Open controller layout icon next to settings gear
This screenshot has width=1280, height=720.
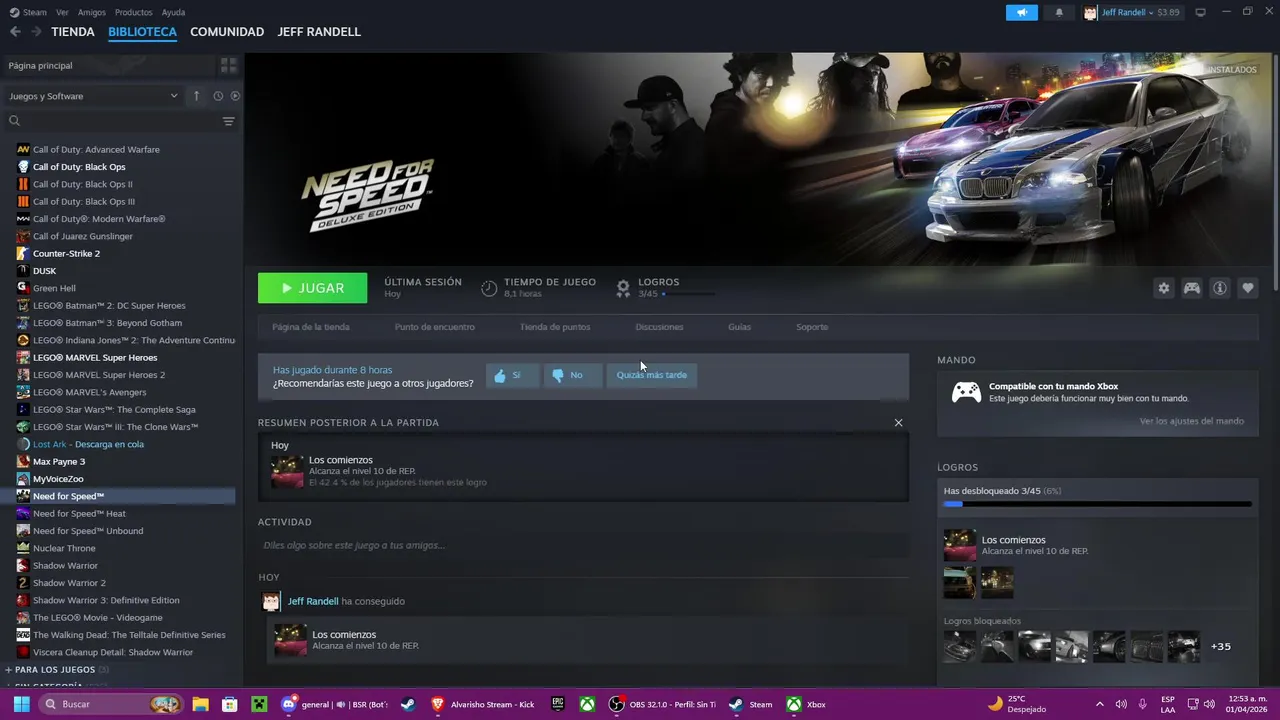(x=1191, y=288)
